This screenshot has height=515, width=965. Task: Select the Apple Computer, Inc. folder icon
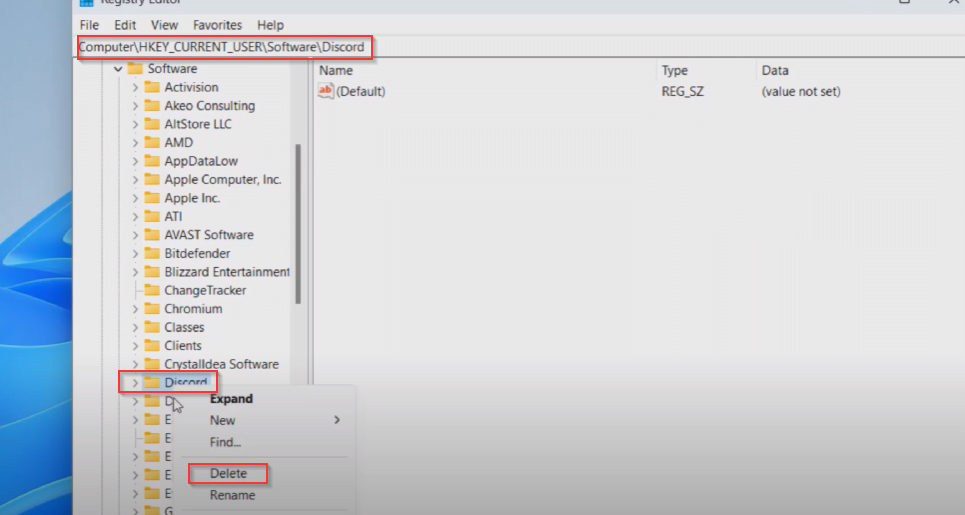(x=152, y=179)
